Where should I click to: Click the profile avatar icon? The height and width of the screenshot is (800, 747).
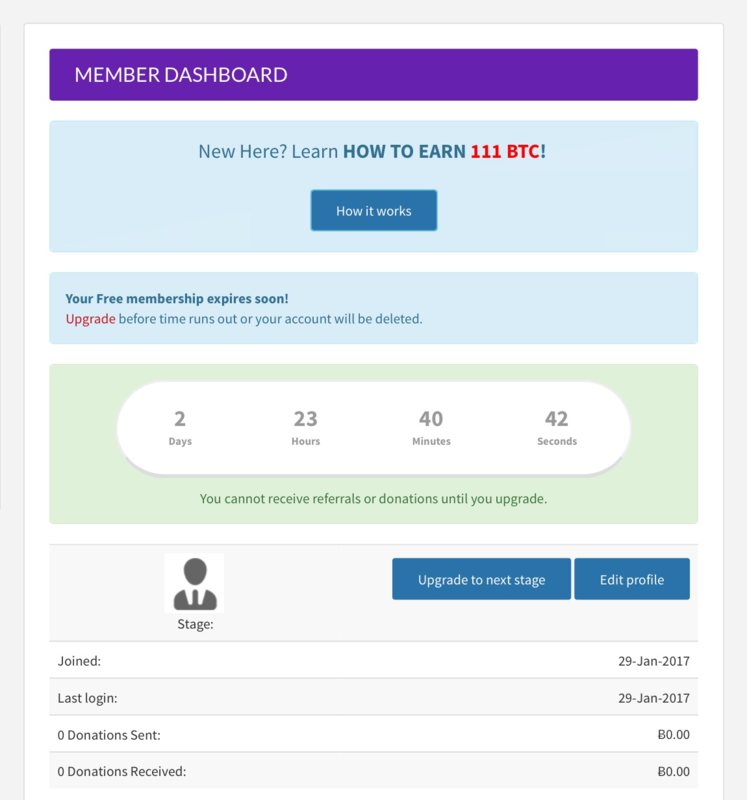pos(194,583)
